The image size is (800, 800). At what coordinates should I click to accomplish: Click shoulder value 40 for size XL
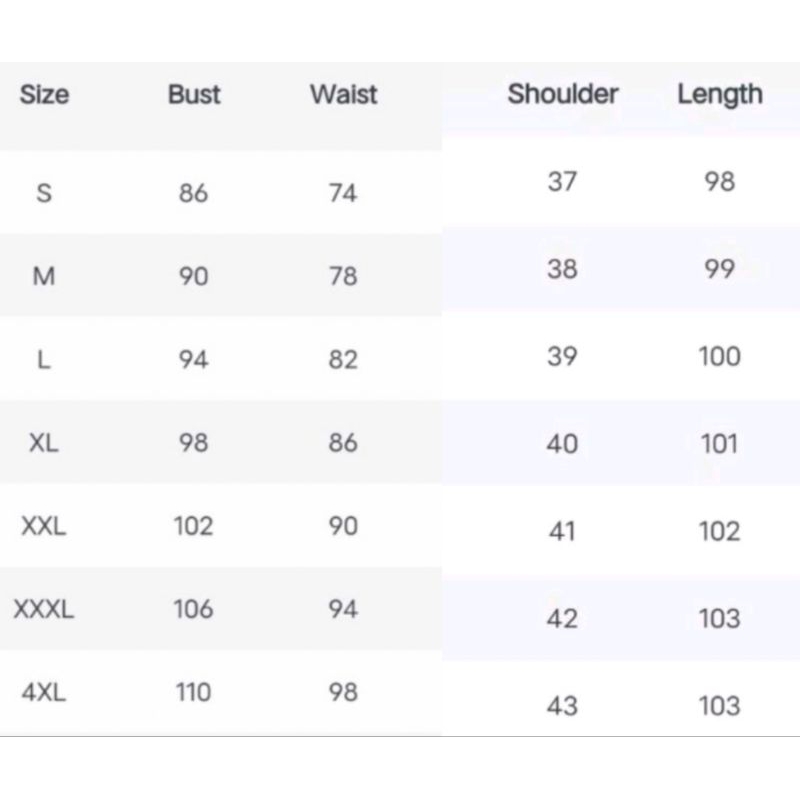point(562,444)
